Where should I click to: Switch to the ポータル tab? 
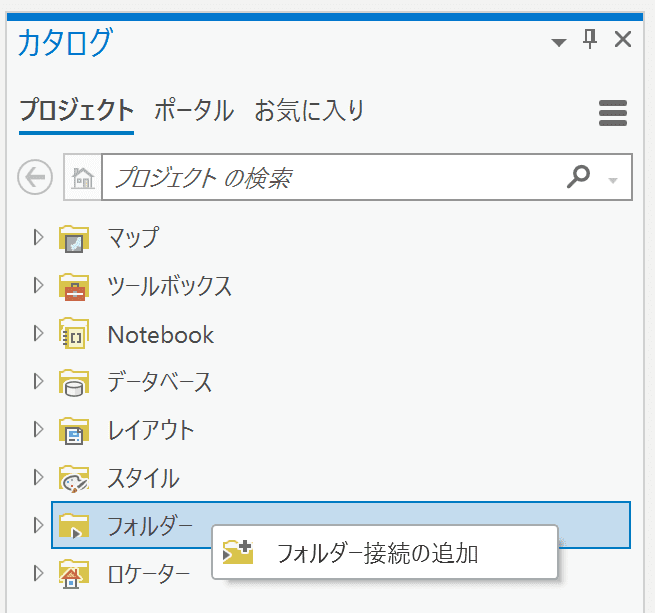[x=194, y=111]
